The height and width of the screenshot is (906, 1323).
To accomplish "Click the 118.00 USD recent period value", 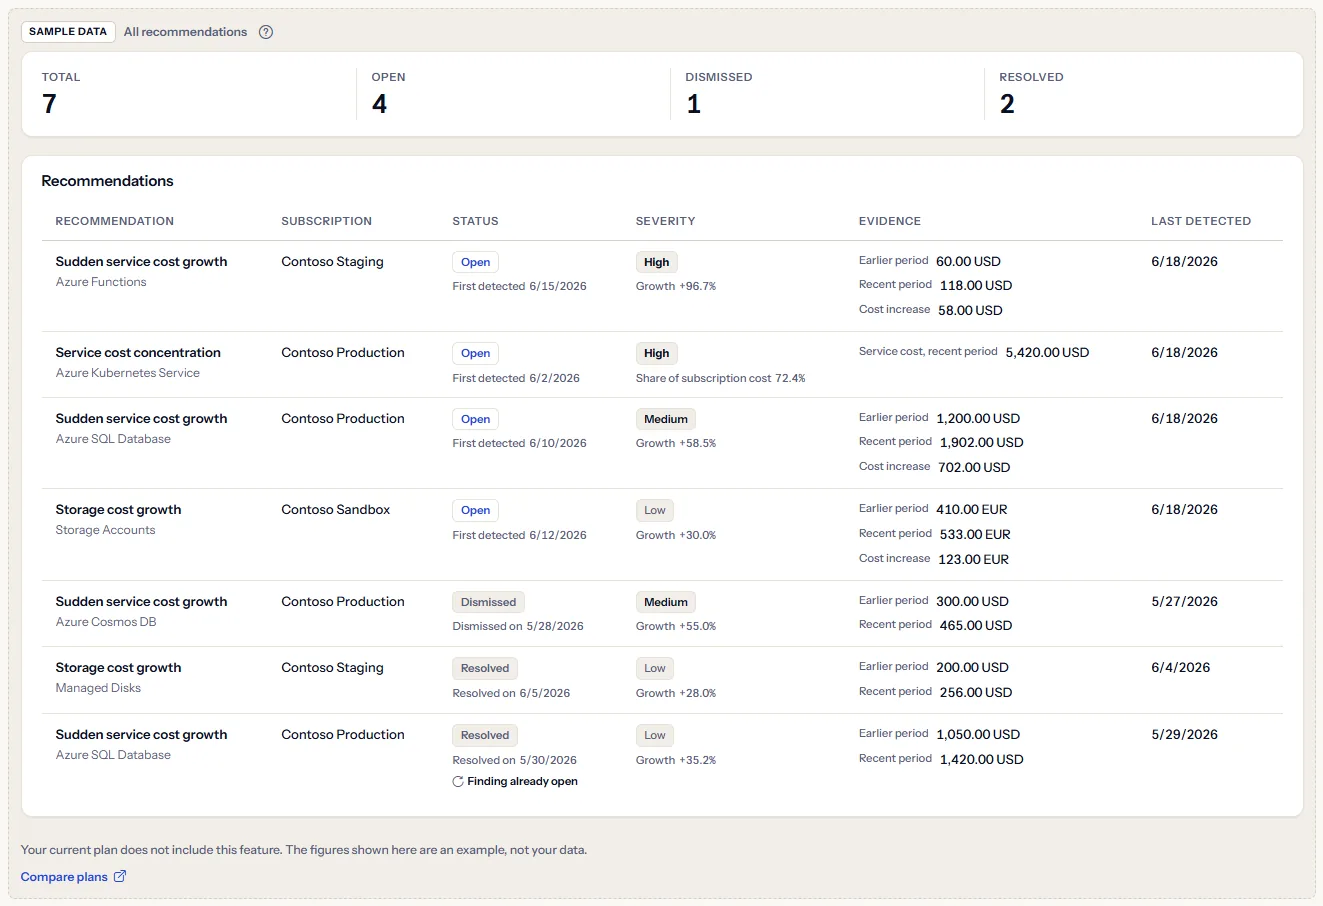I will [976, 285].
